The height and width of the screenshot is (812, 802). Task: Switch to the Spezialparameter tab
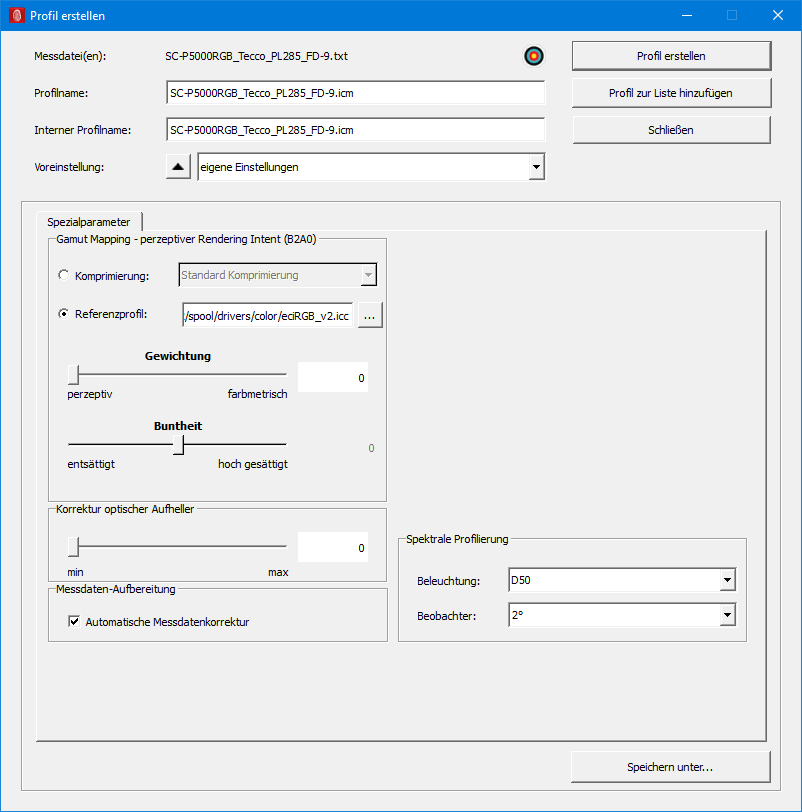point(89,222)
